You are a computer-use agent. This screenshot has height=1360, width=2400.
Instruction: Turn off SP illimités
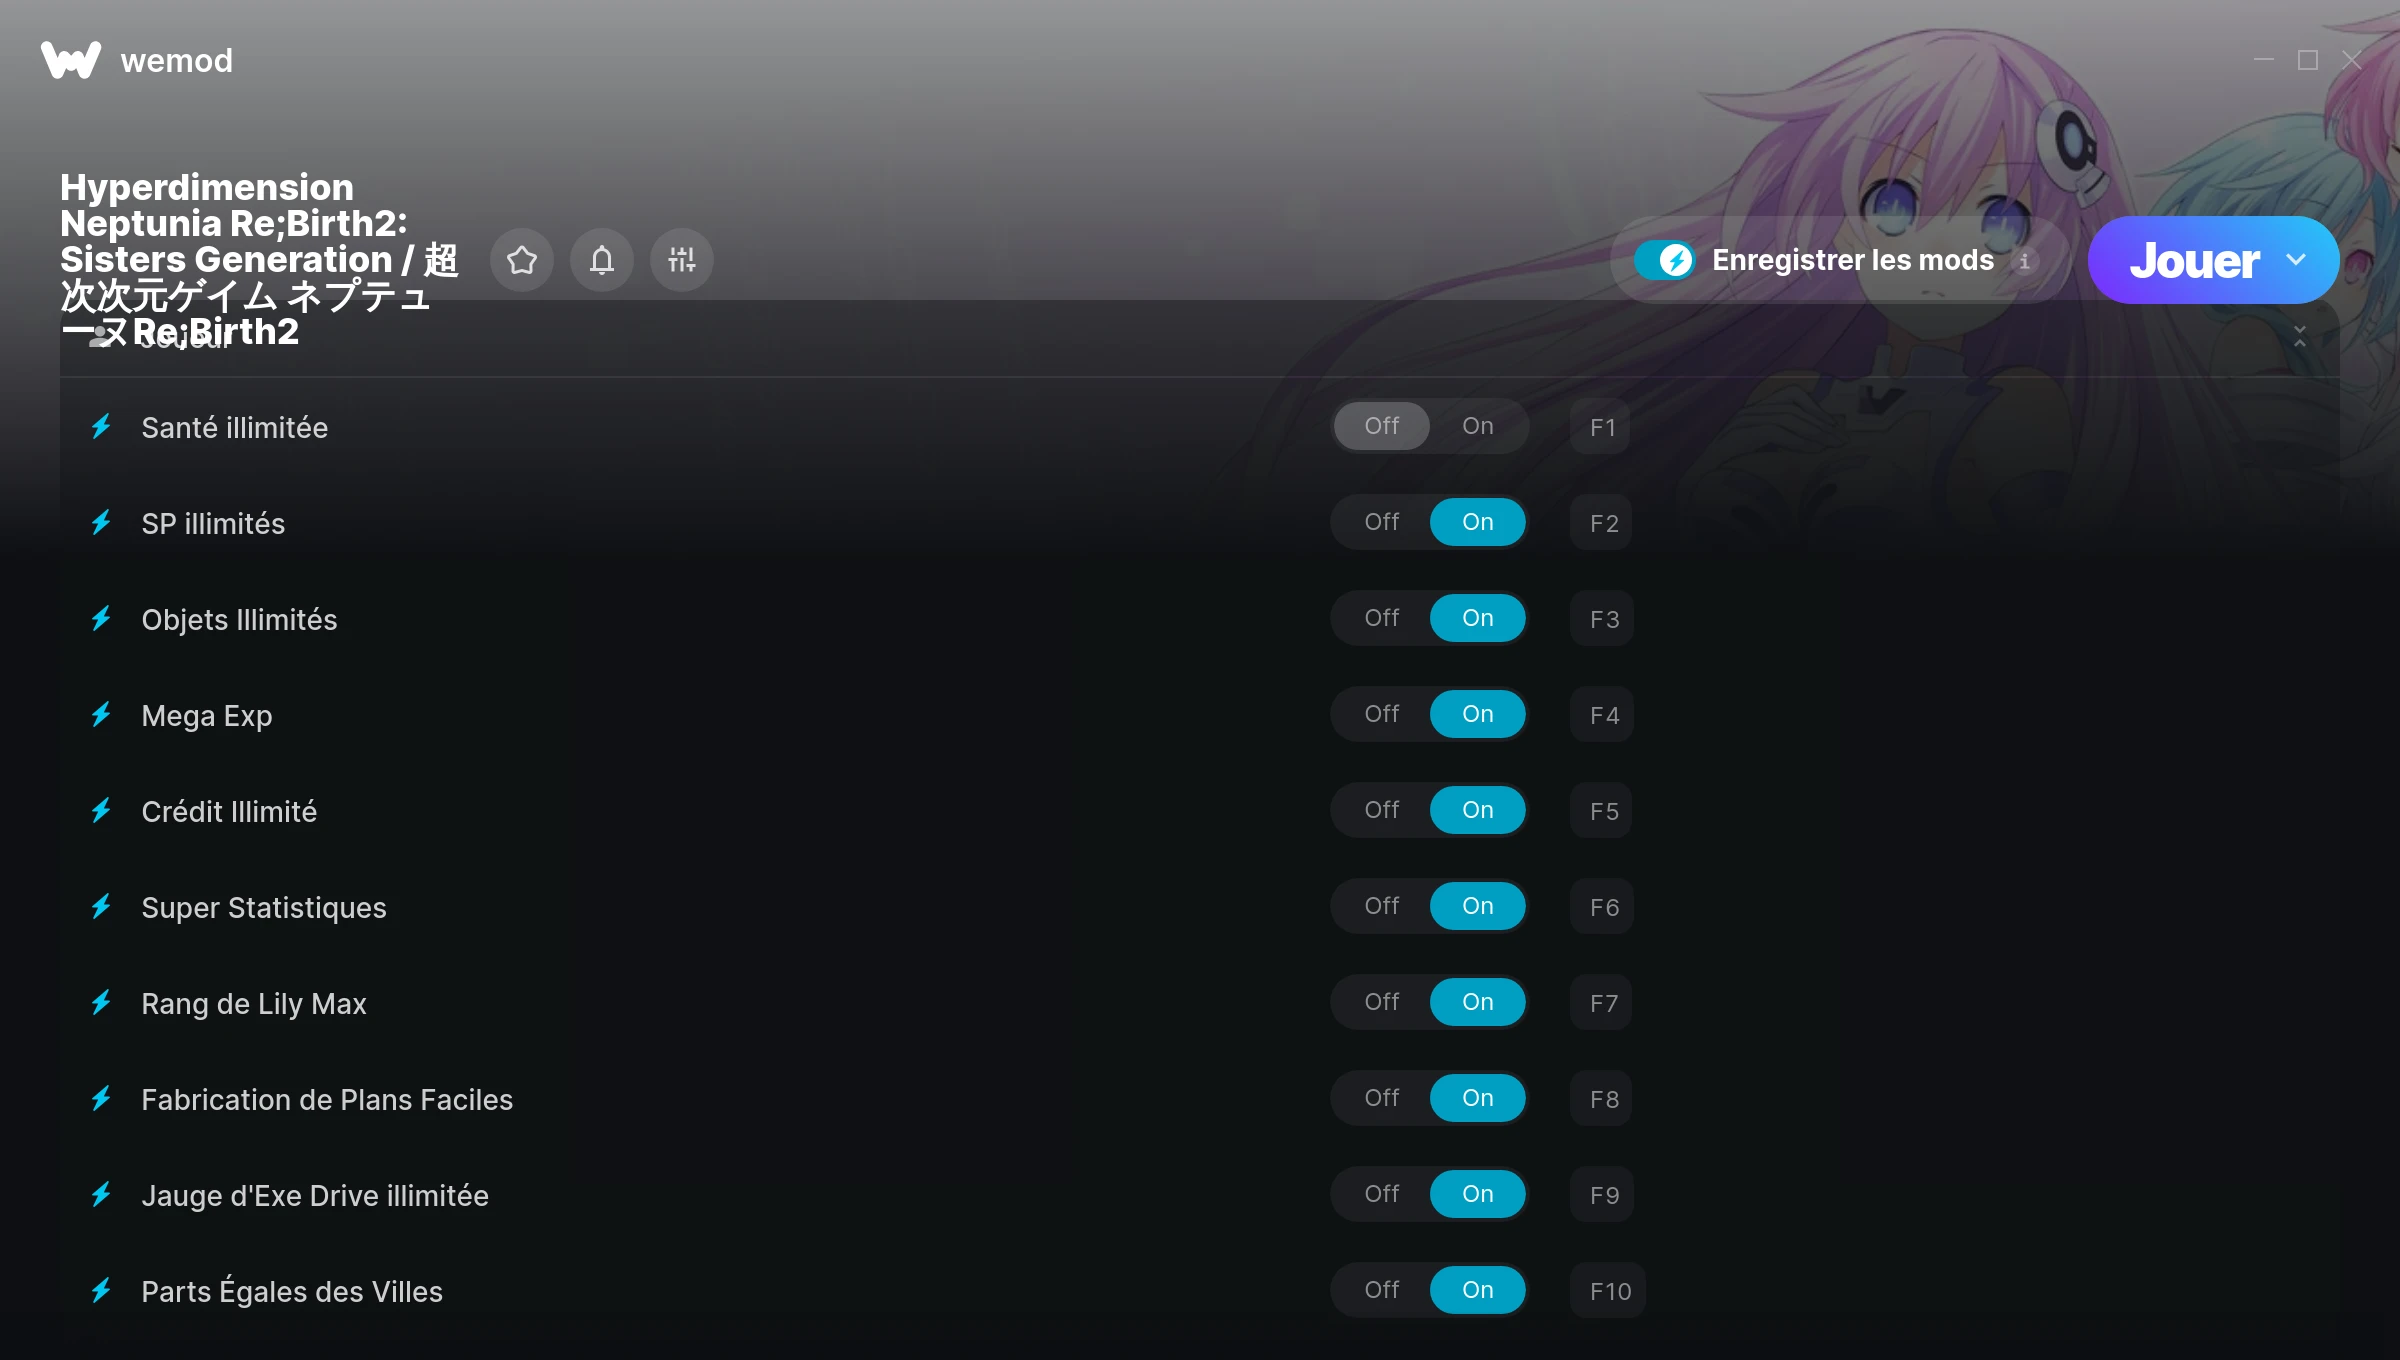[1381, 522]
